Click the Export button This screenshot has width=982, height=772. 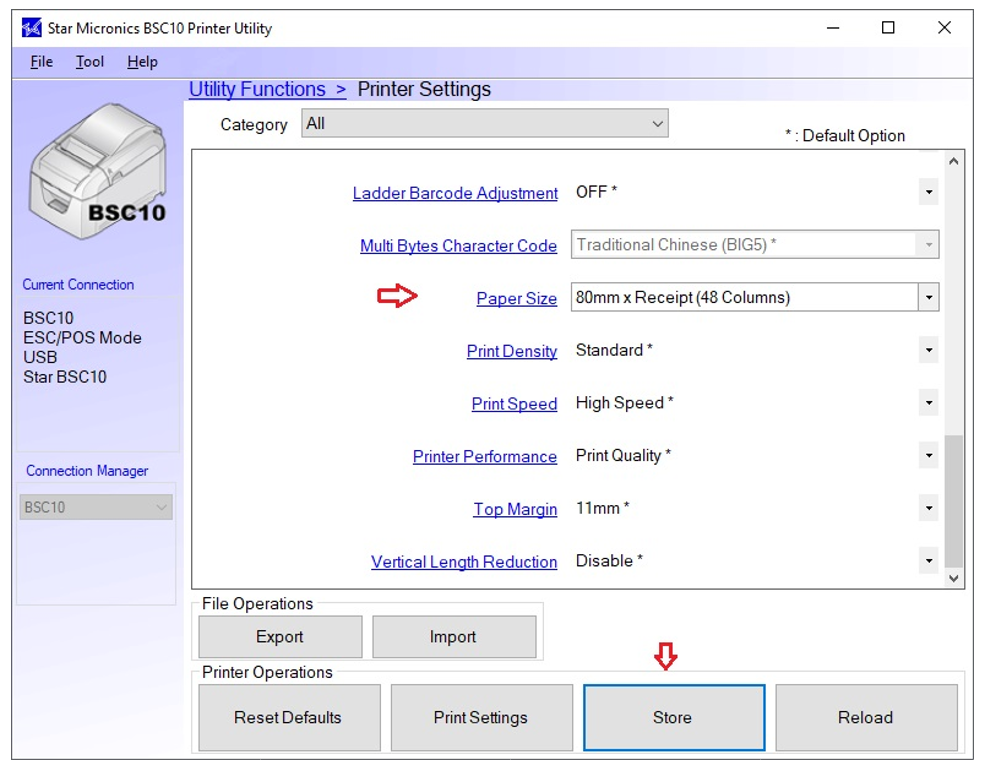(x=280, y=637)
